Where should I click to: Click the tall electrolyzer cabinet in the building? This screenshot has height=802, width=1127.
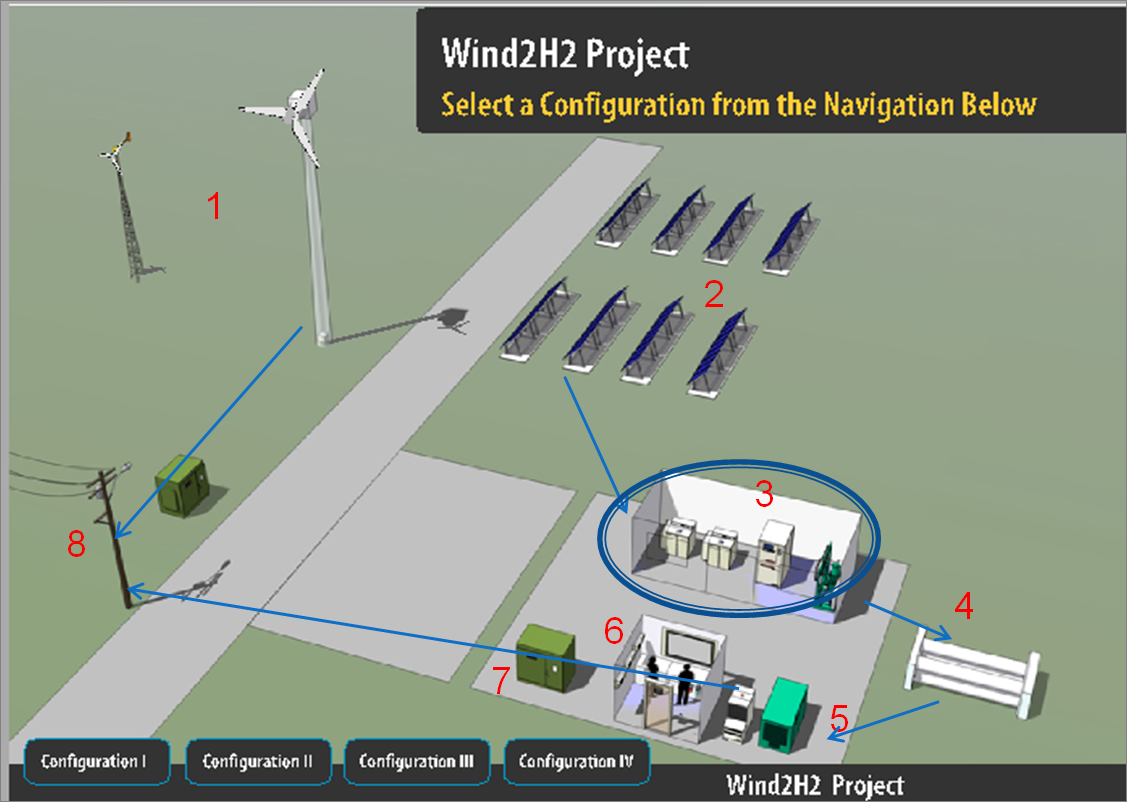point(776,552)
